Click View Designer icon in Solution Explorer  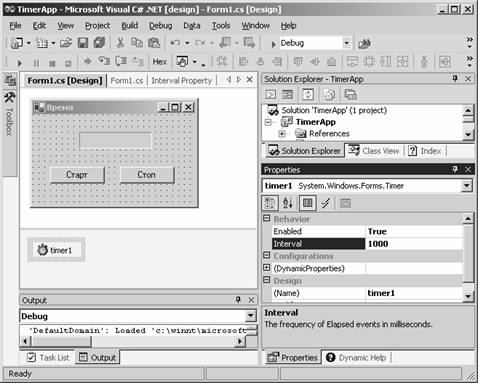[x=287, y=95]
